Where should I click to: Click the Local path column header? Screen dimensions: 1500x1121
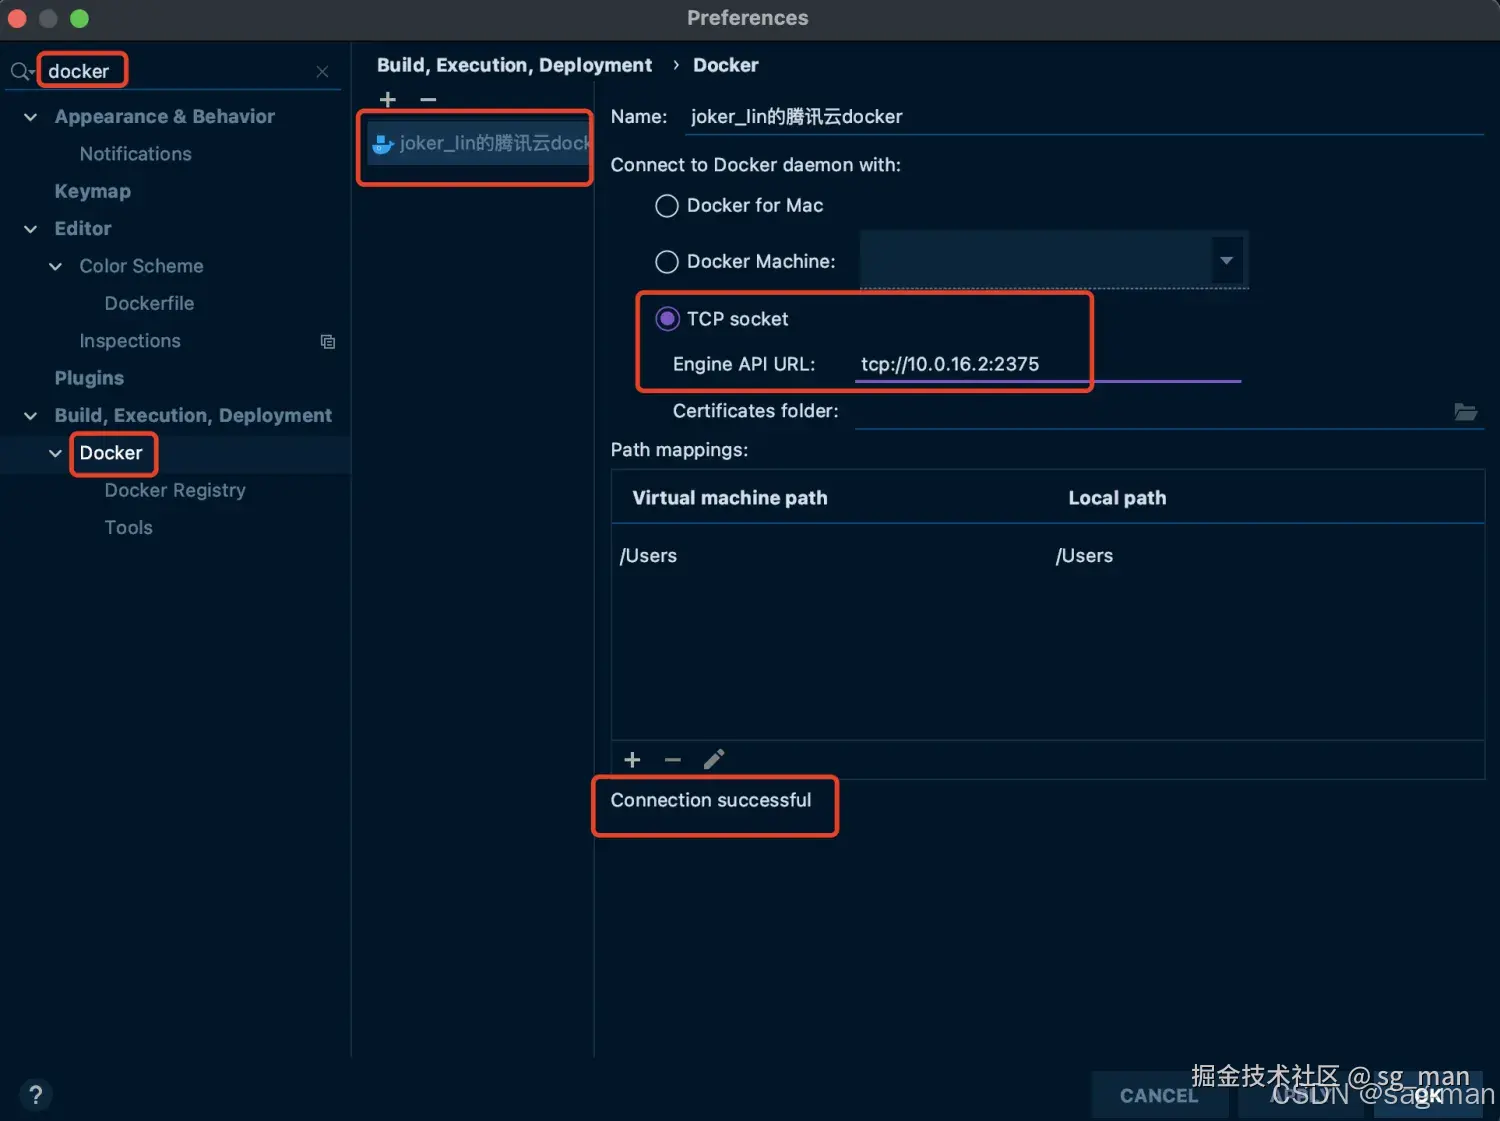tap(1117, 498)
